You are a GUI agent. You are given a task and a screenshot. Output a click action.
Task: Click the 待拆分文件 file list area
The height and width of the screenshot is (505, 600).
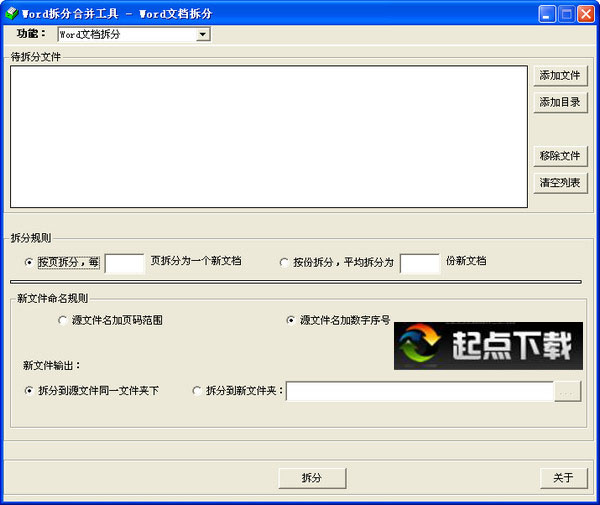[x=269, y=137]
